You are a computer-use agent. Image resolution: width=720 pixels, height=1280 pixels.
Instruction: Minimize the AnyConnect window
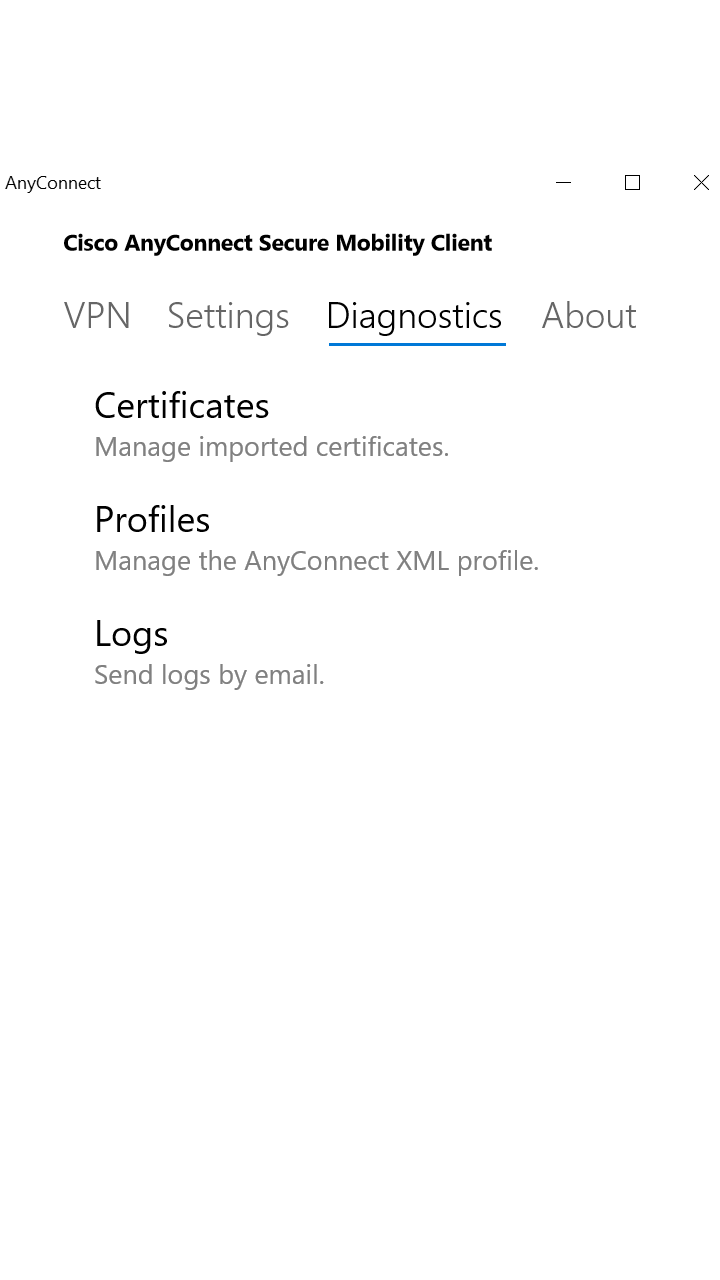(x=563, y=183)
